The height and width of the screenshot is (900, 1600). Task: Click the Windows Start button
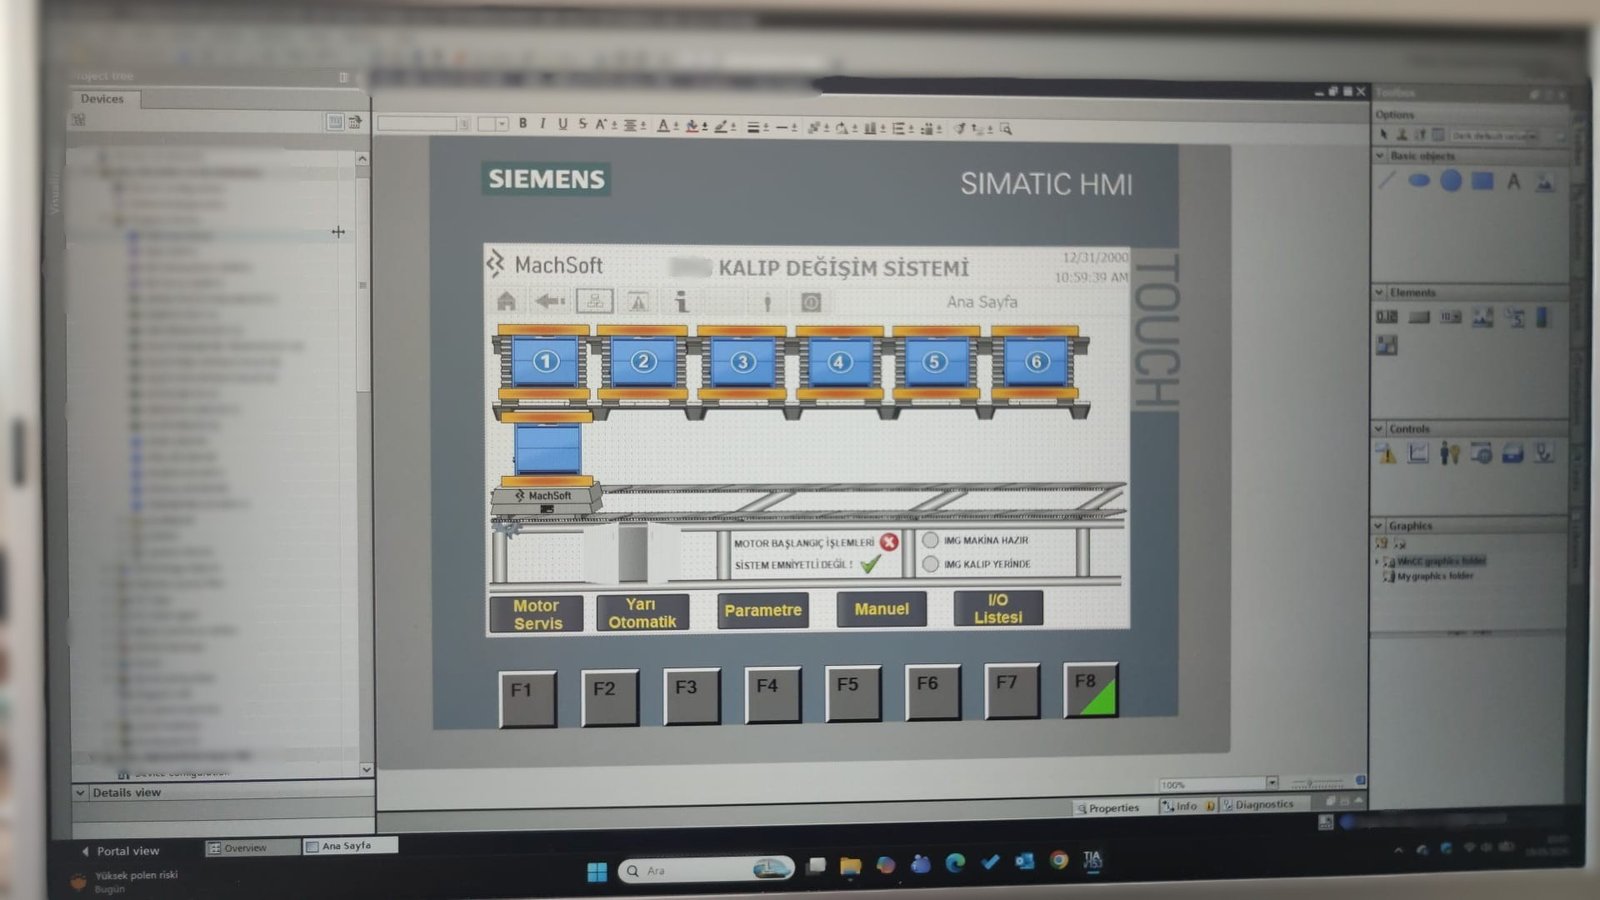(597, 871)
